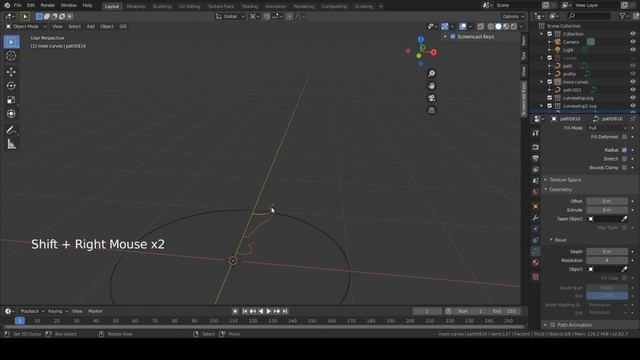Select the Move tool
Screen dimensions: 640x360
(x=11, y=72)
